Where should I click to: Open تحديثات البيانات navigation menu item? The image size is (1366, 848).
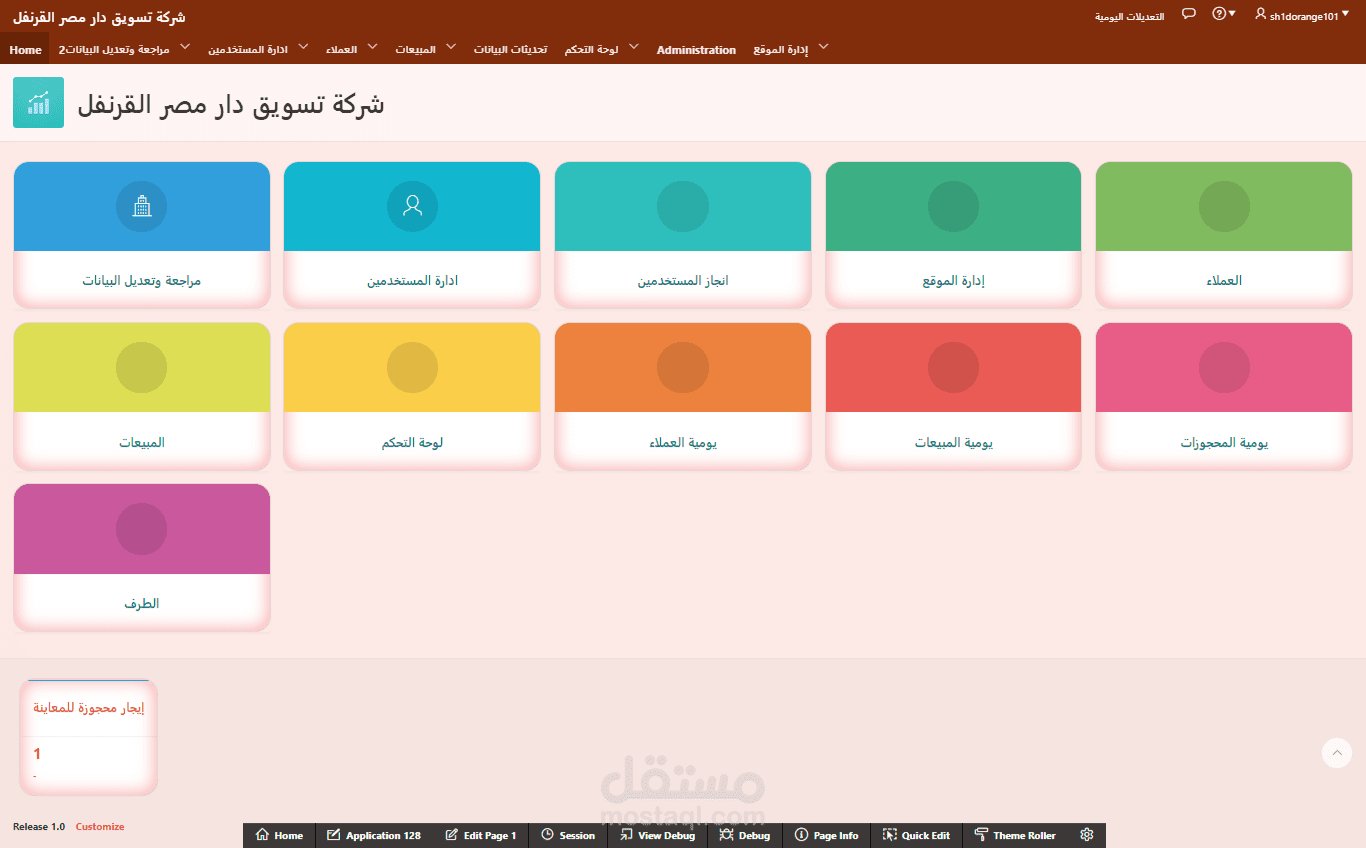click(x=510, y=49)
